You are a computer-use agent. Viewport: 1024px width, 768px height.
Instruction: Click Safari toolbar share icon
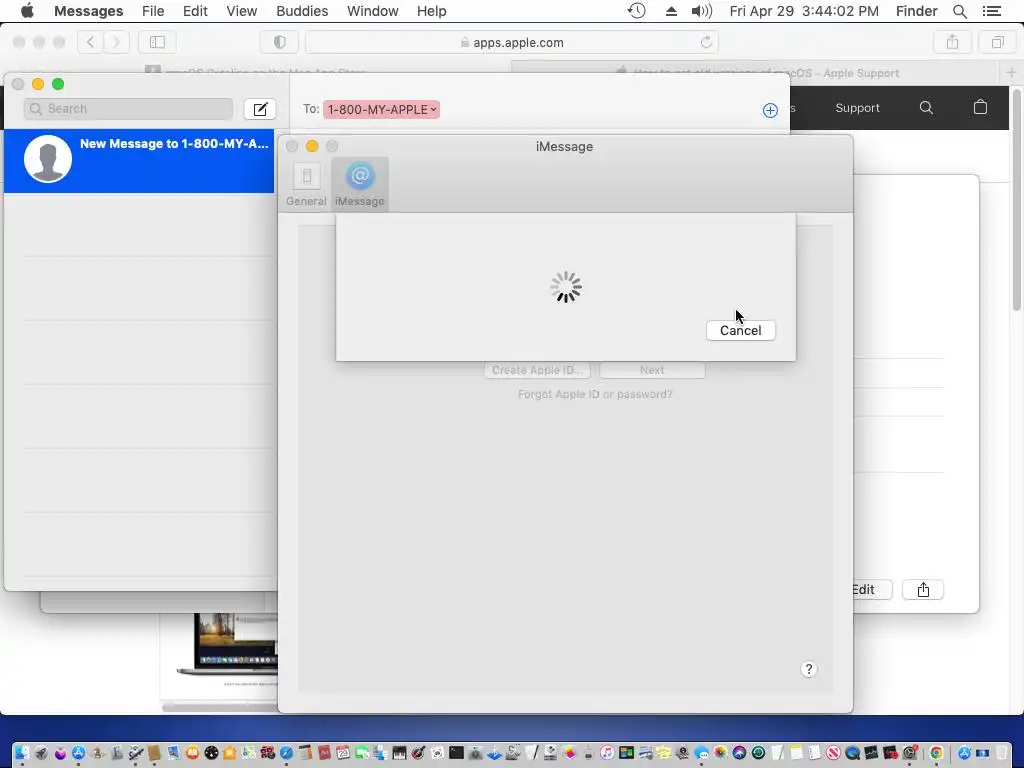click(x=953, y=42)
